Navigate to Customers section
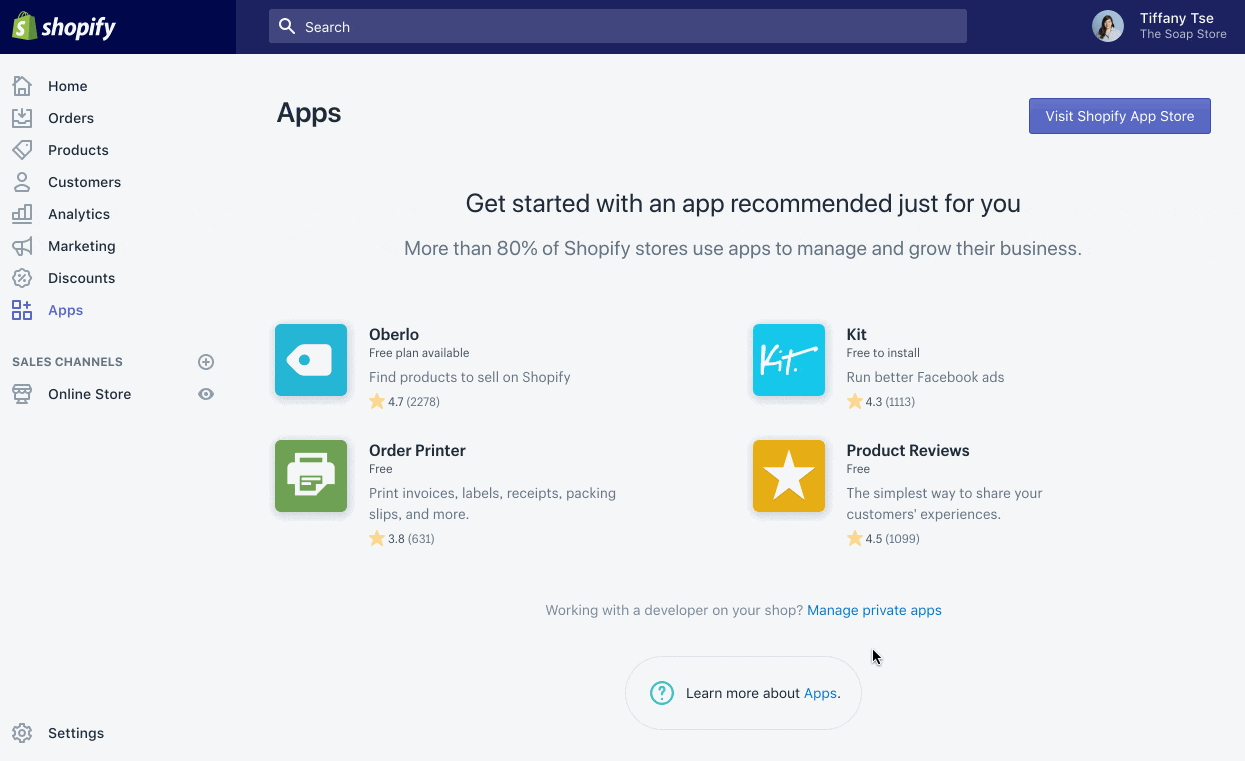 pyautogui.click(x=84, y=182)
